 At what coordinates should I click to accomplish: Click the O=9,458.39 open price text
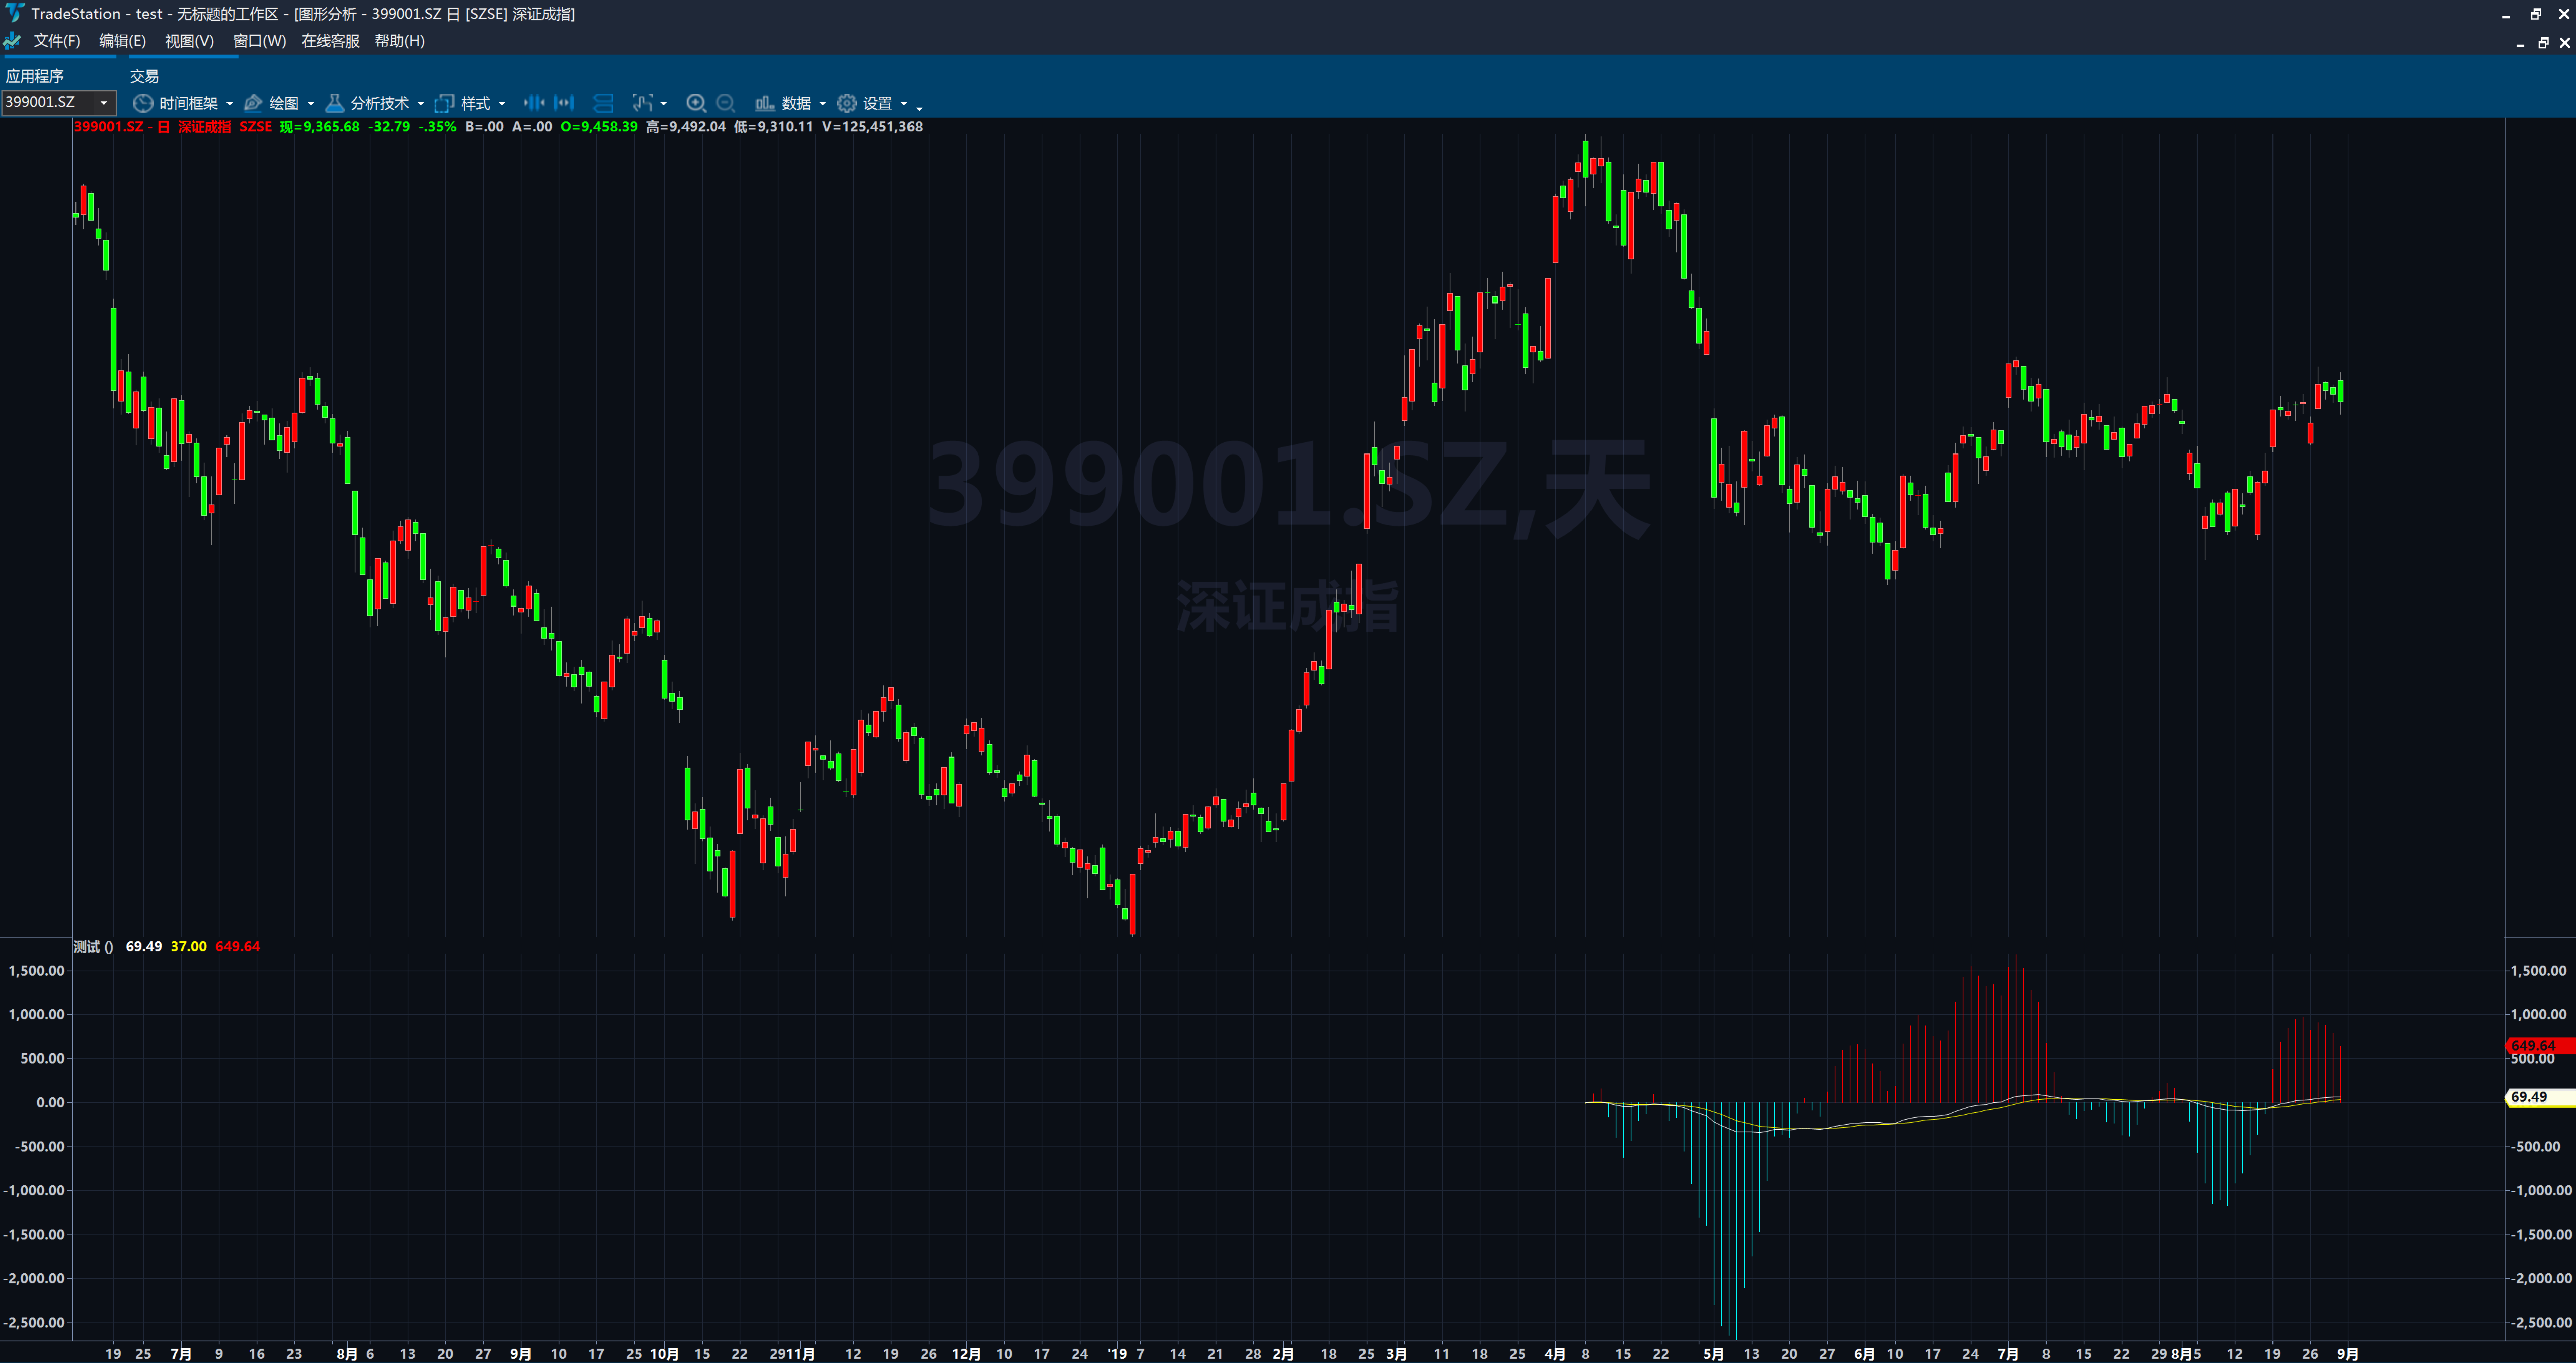(599, 127)
